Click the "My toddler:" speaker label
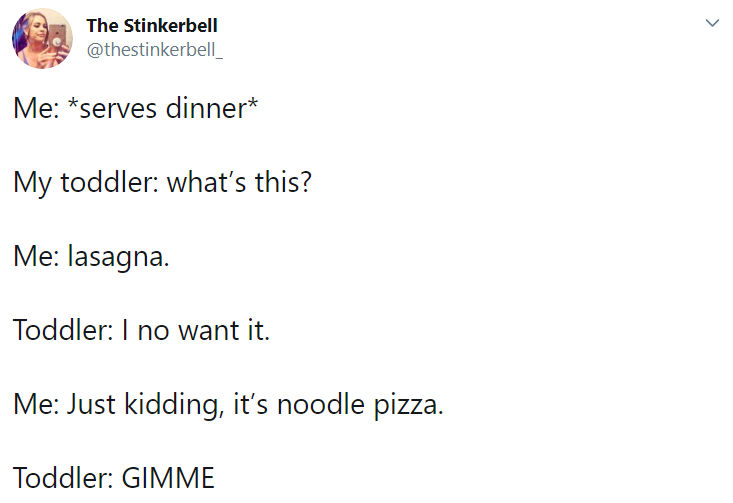This screenshot has height=503, width=733. 86,182
